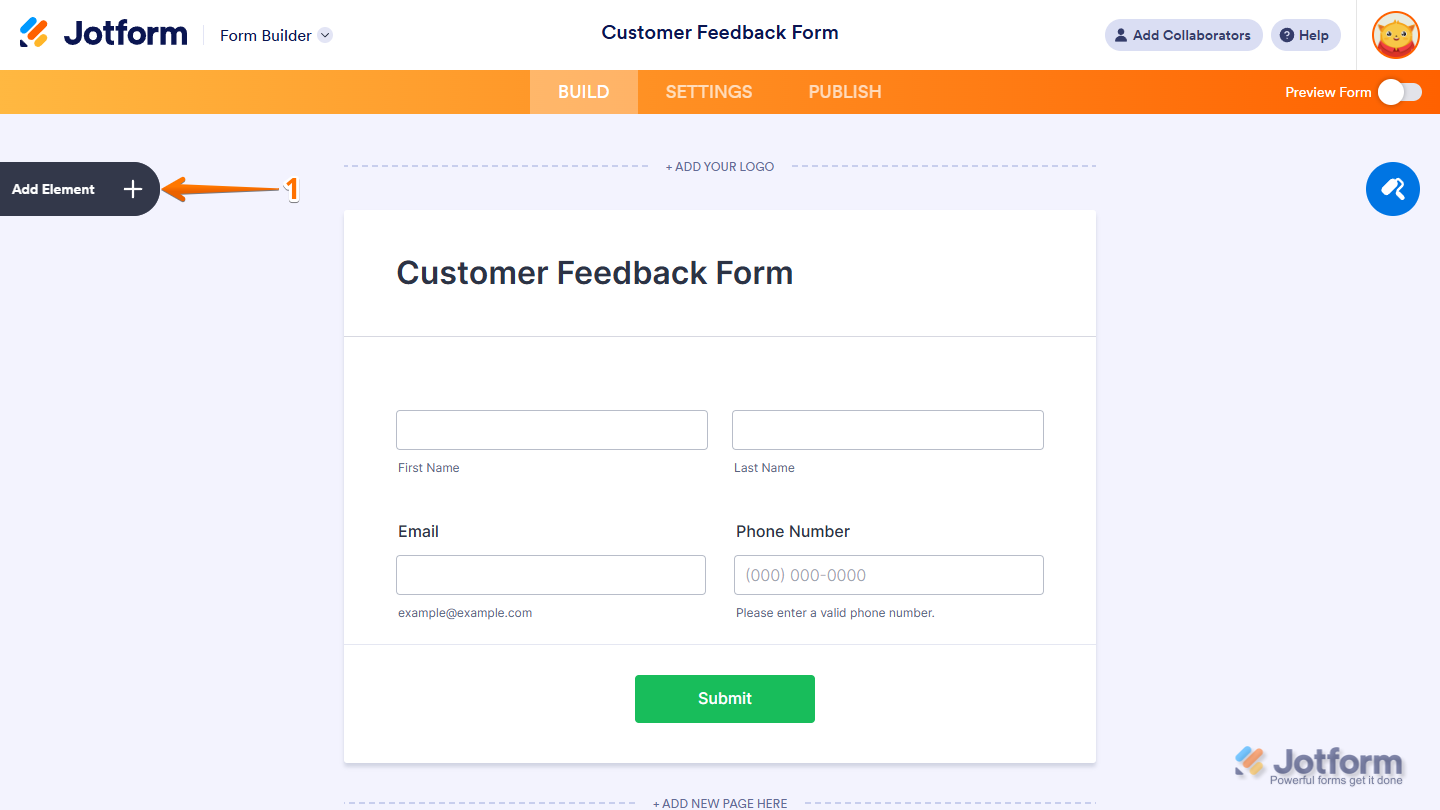Click the Email input field

pyautogui.click(x=551, y=575)
